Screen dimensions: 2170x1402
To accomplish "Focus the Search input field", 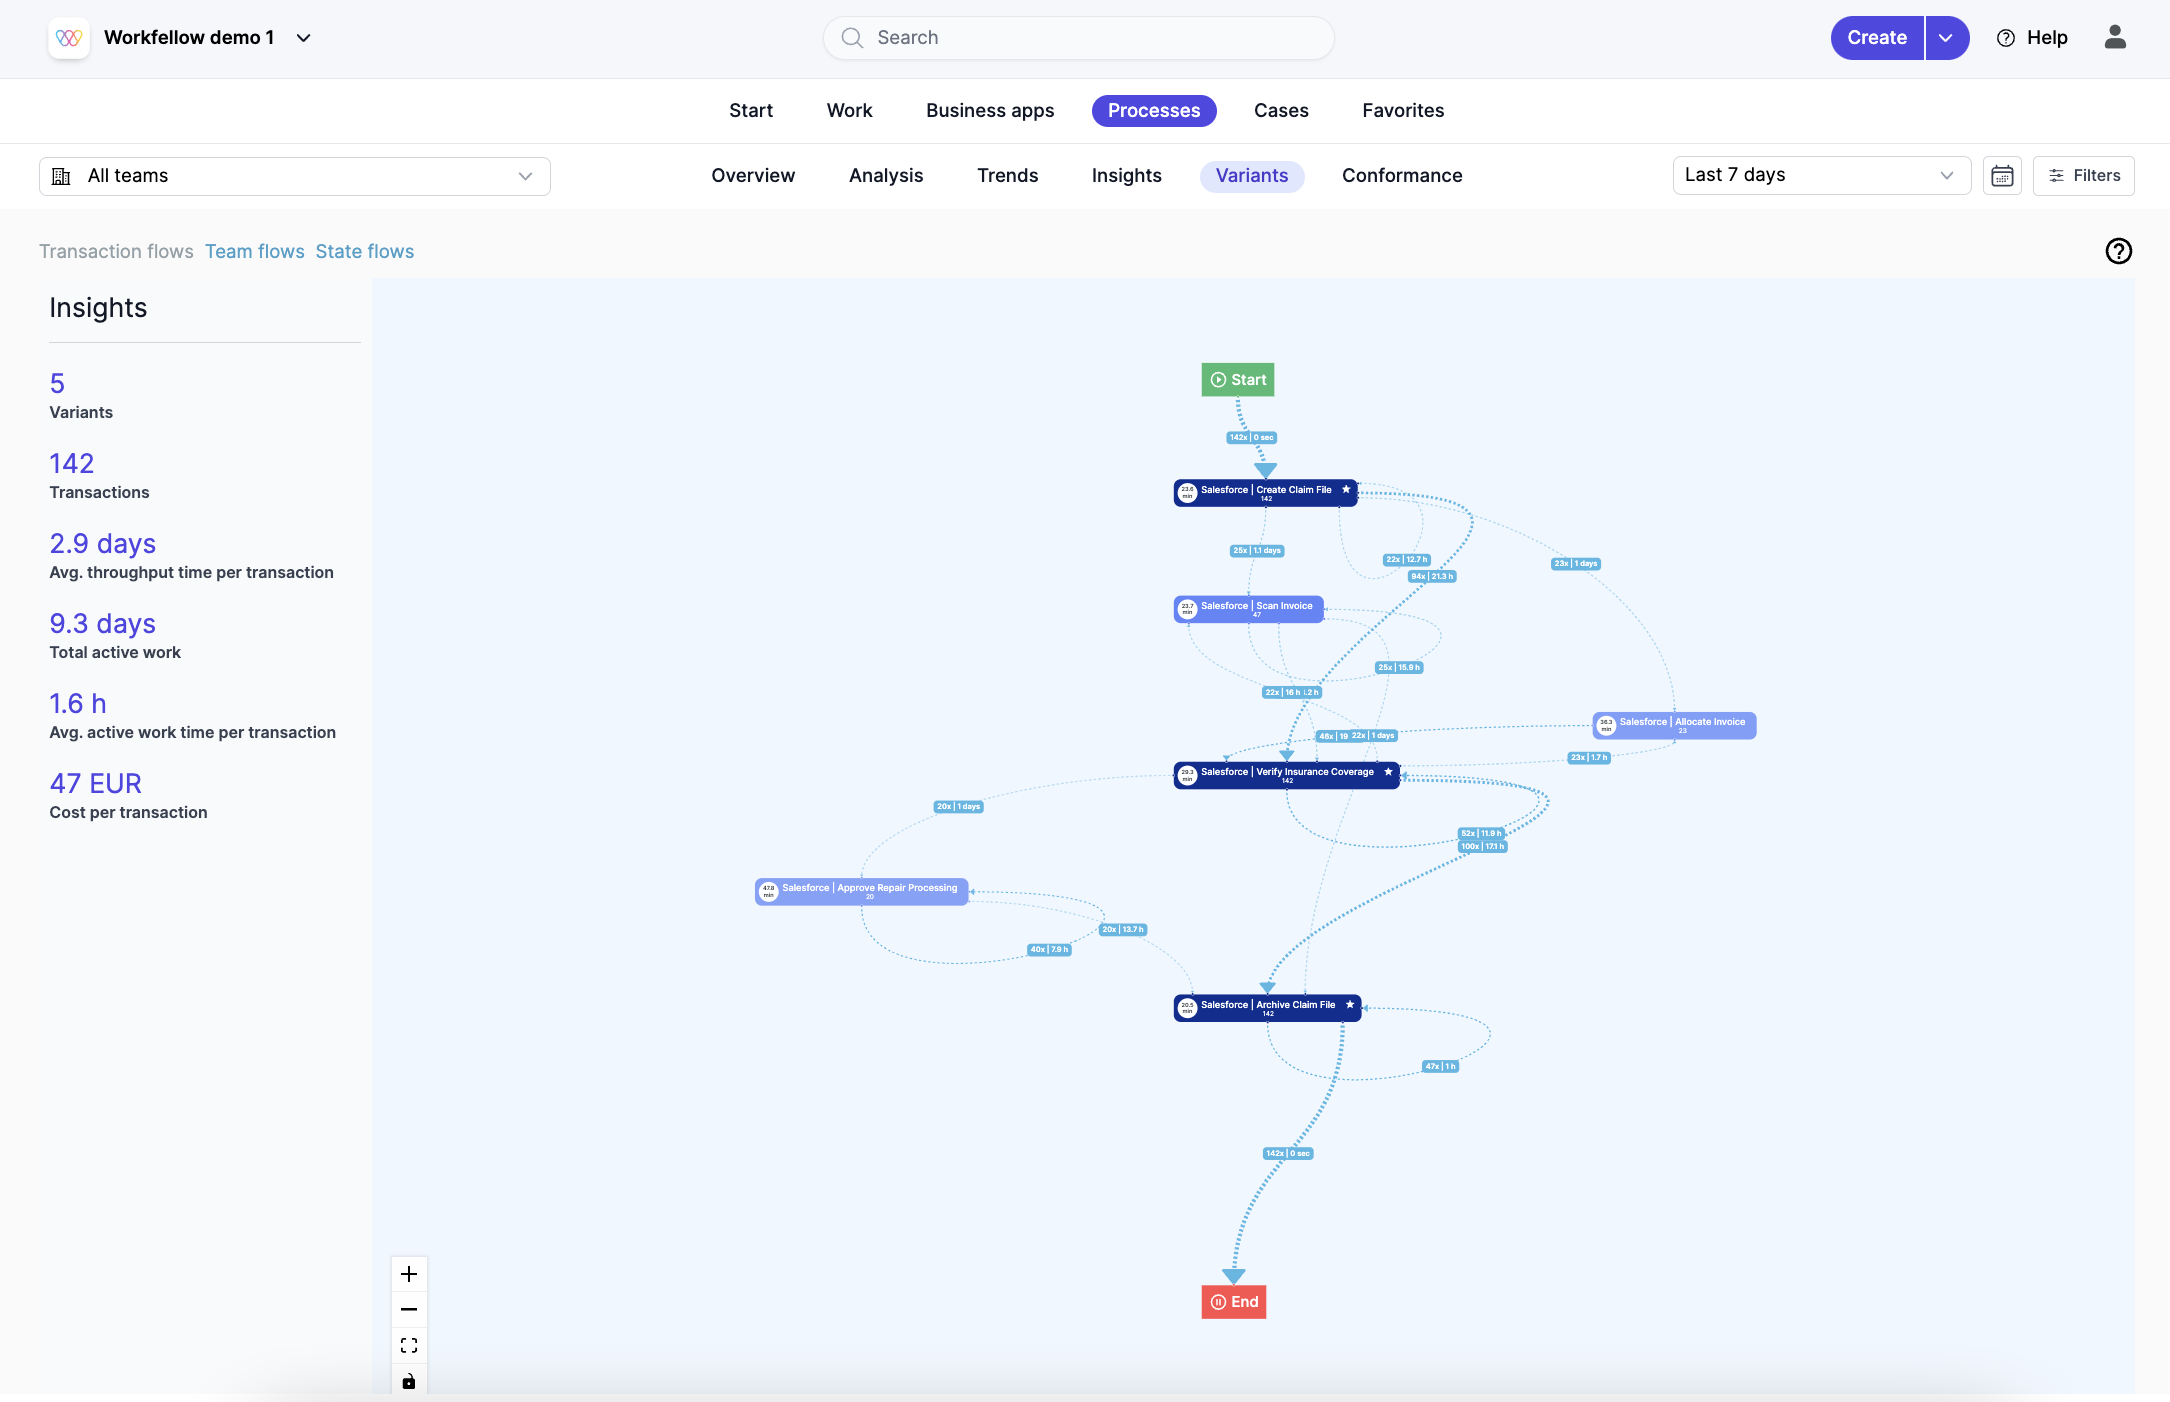I will coord(1078,38).
